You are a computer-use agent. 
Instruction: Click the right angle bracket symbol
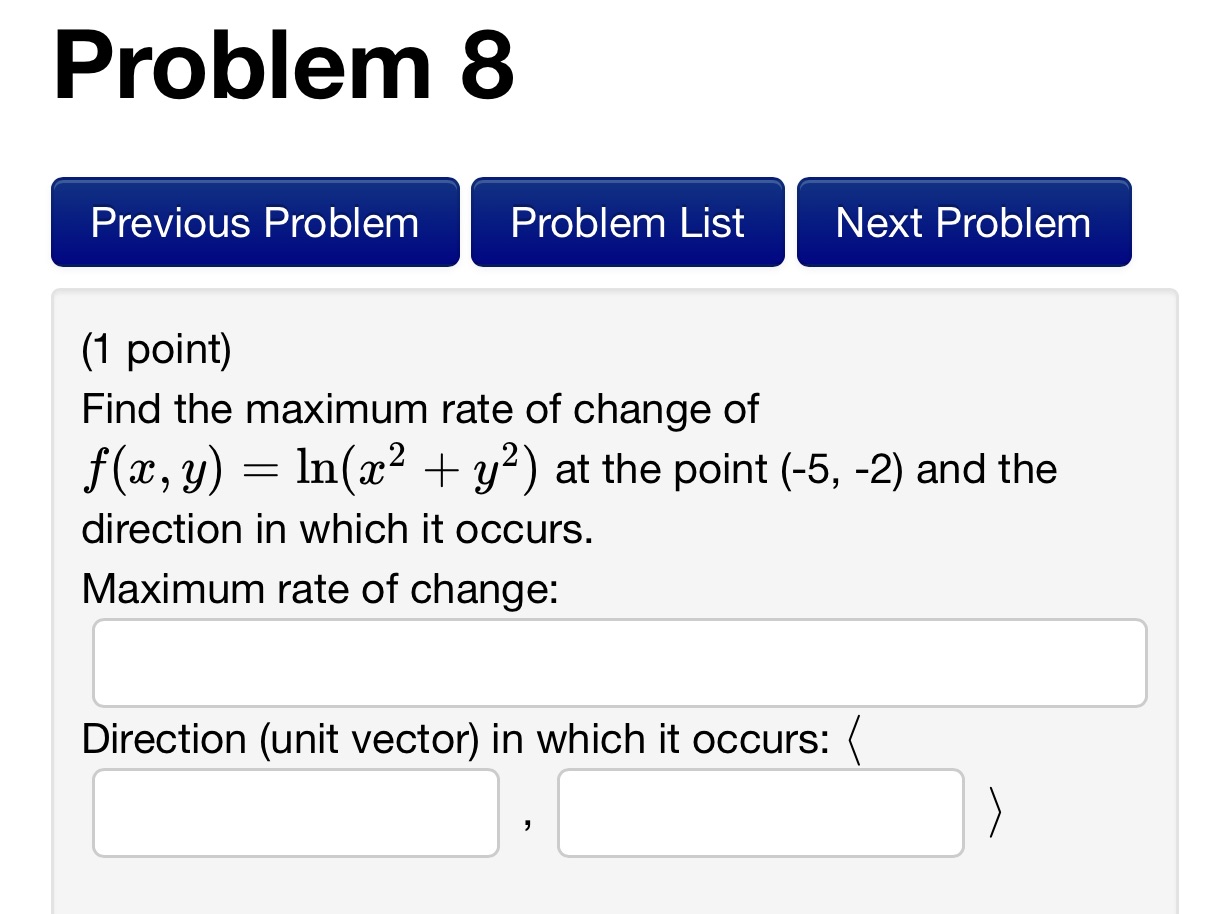point(996,812)
